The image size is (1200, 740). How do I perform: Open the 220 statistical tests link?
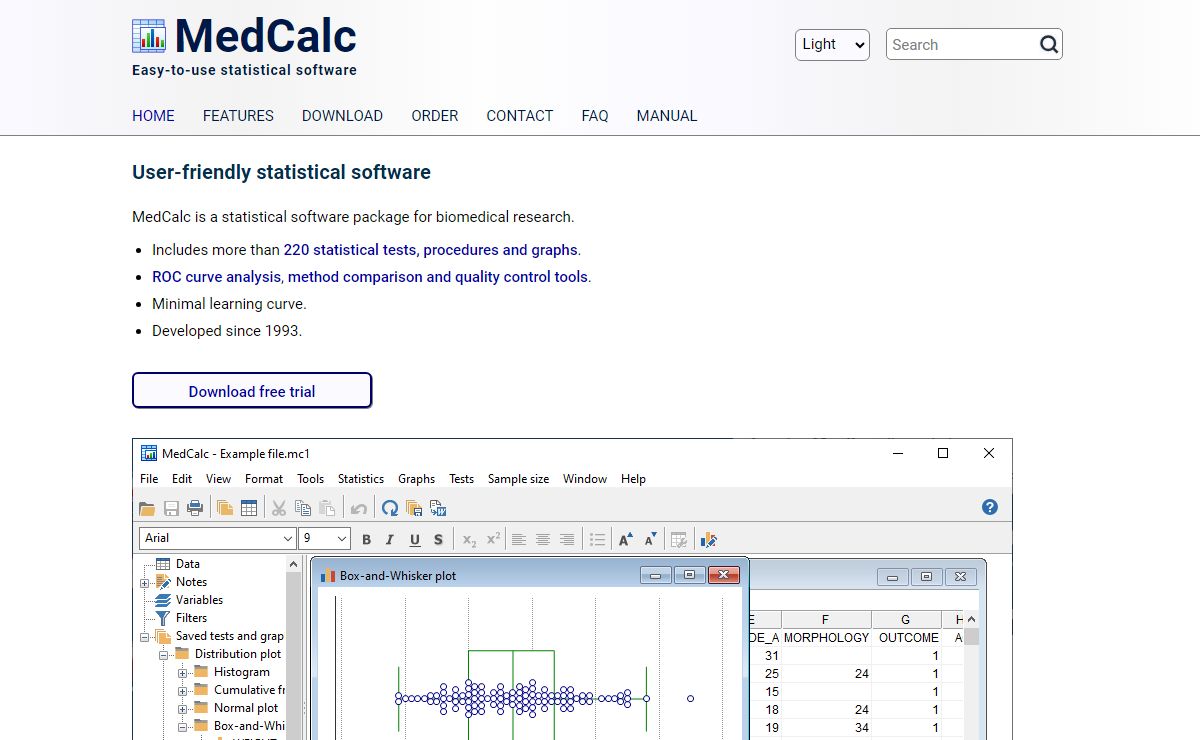coord(430,250)
